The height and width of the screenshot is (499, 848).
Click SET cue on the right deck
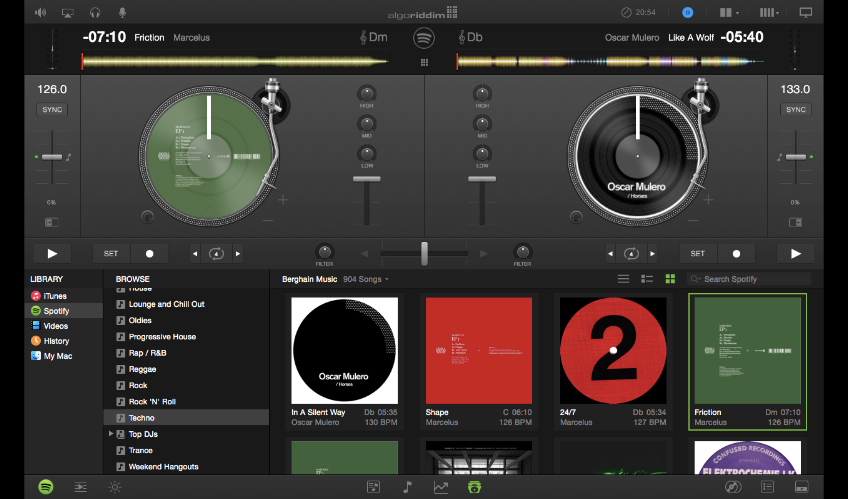click(x=698, y=254)
